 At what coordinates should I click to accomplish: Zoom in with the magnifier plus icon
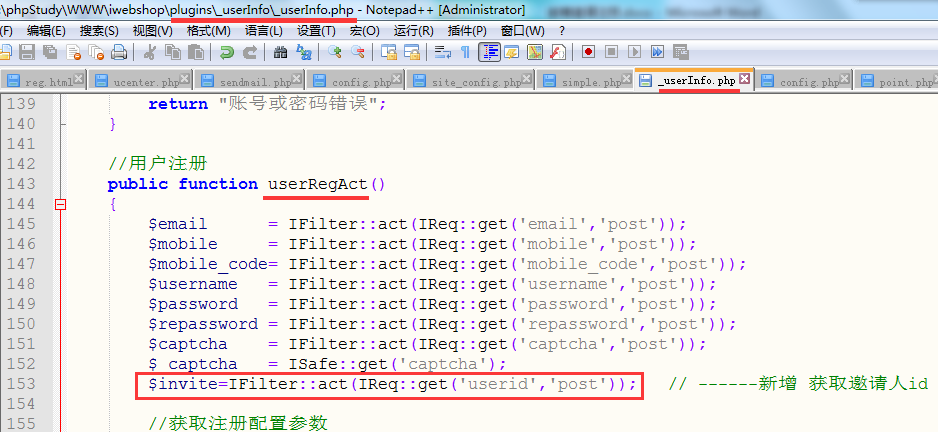[334, 52]
